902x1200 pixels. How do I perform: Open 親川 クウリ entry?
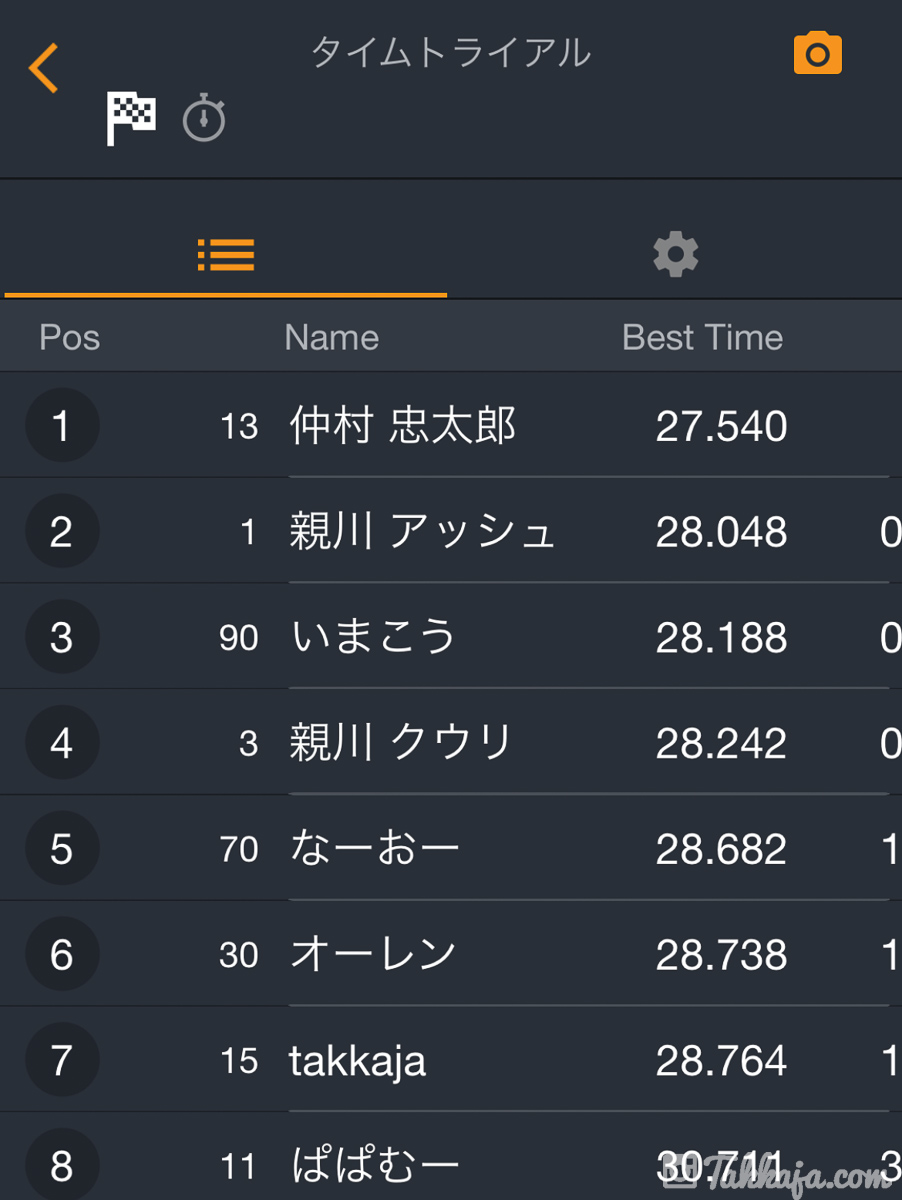coord(400,744)
